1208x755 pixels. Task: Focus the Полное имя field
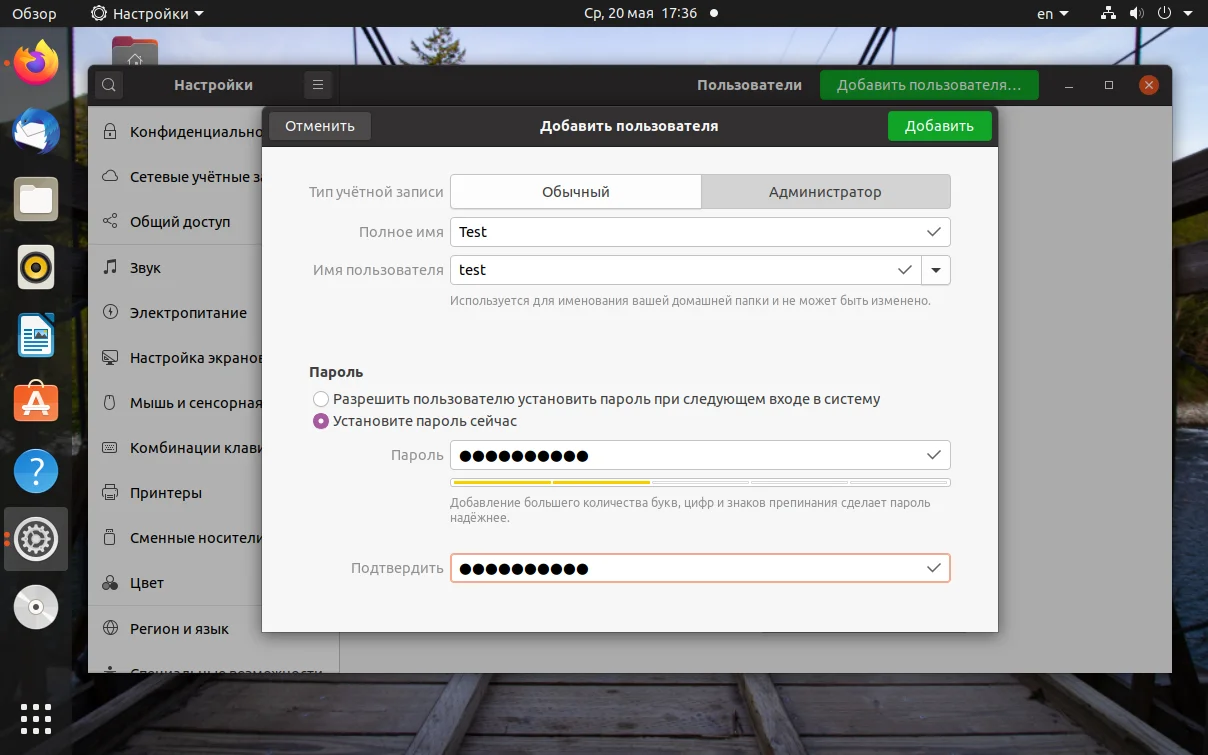(700, 232)
